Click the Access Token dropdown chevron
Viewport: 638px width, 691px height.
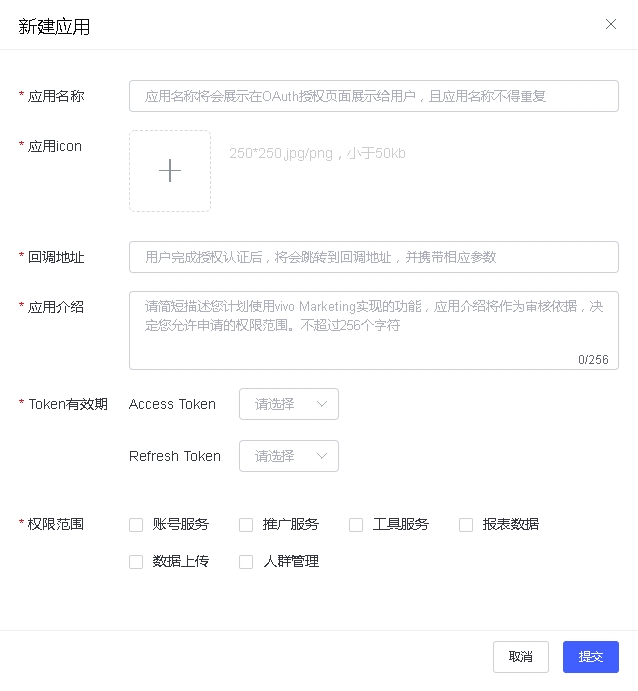click(322, 404)
